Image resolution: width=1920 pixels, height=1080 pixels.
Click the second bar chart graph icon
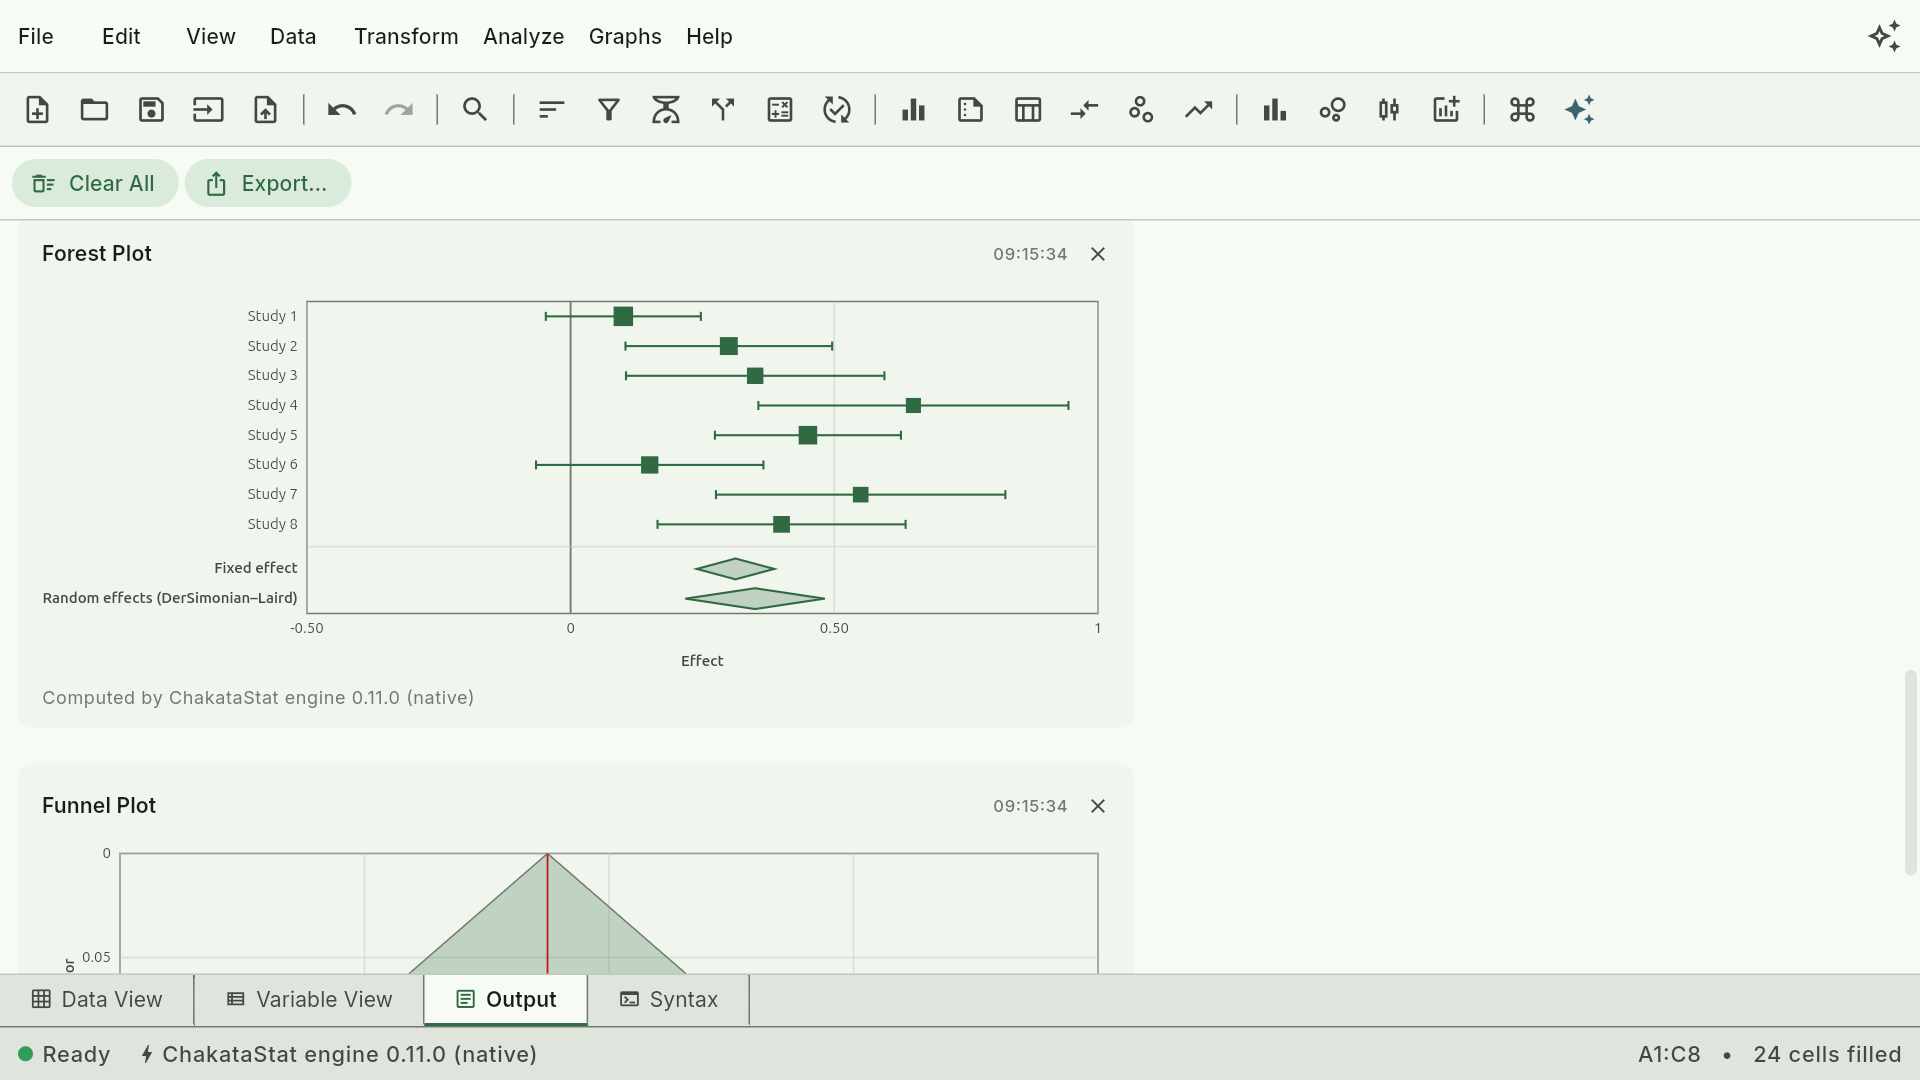click(1274, 110)
